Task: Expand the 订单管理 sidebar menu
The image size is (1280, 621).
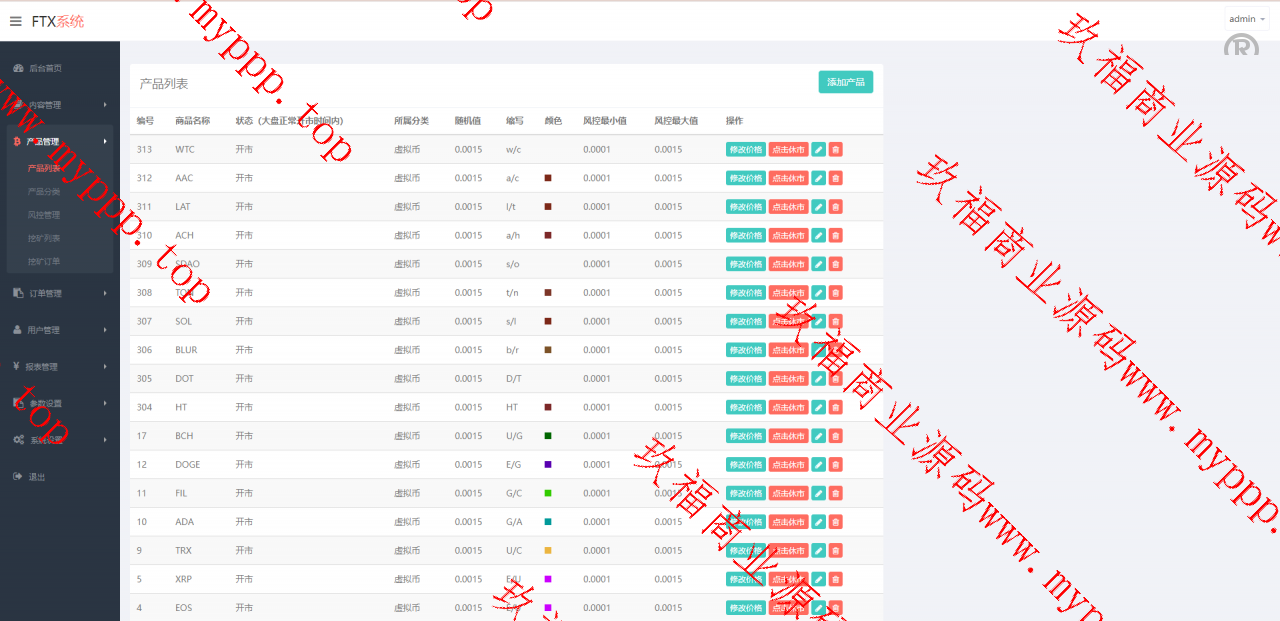Action: tap(60, 293)
